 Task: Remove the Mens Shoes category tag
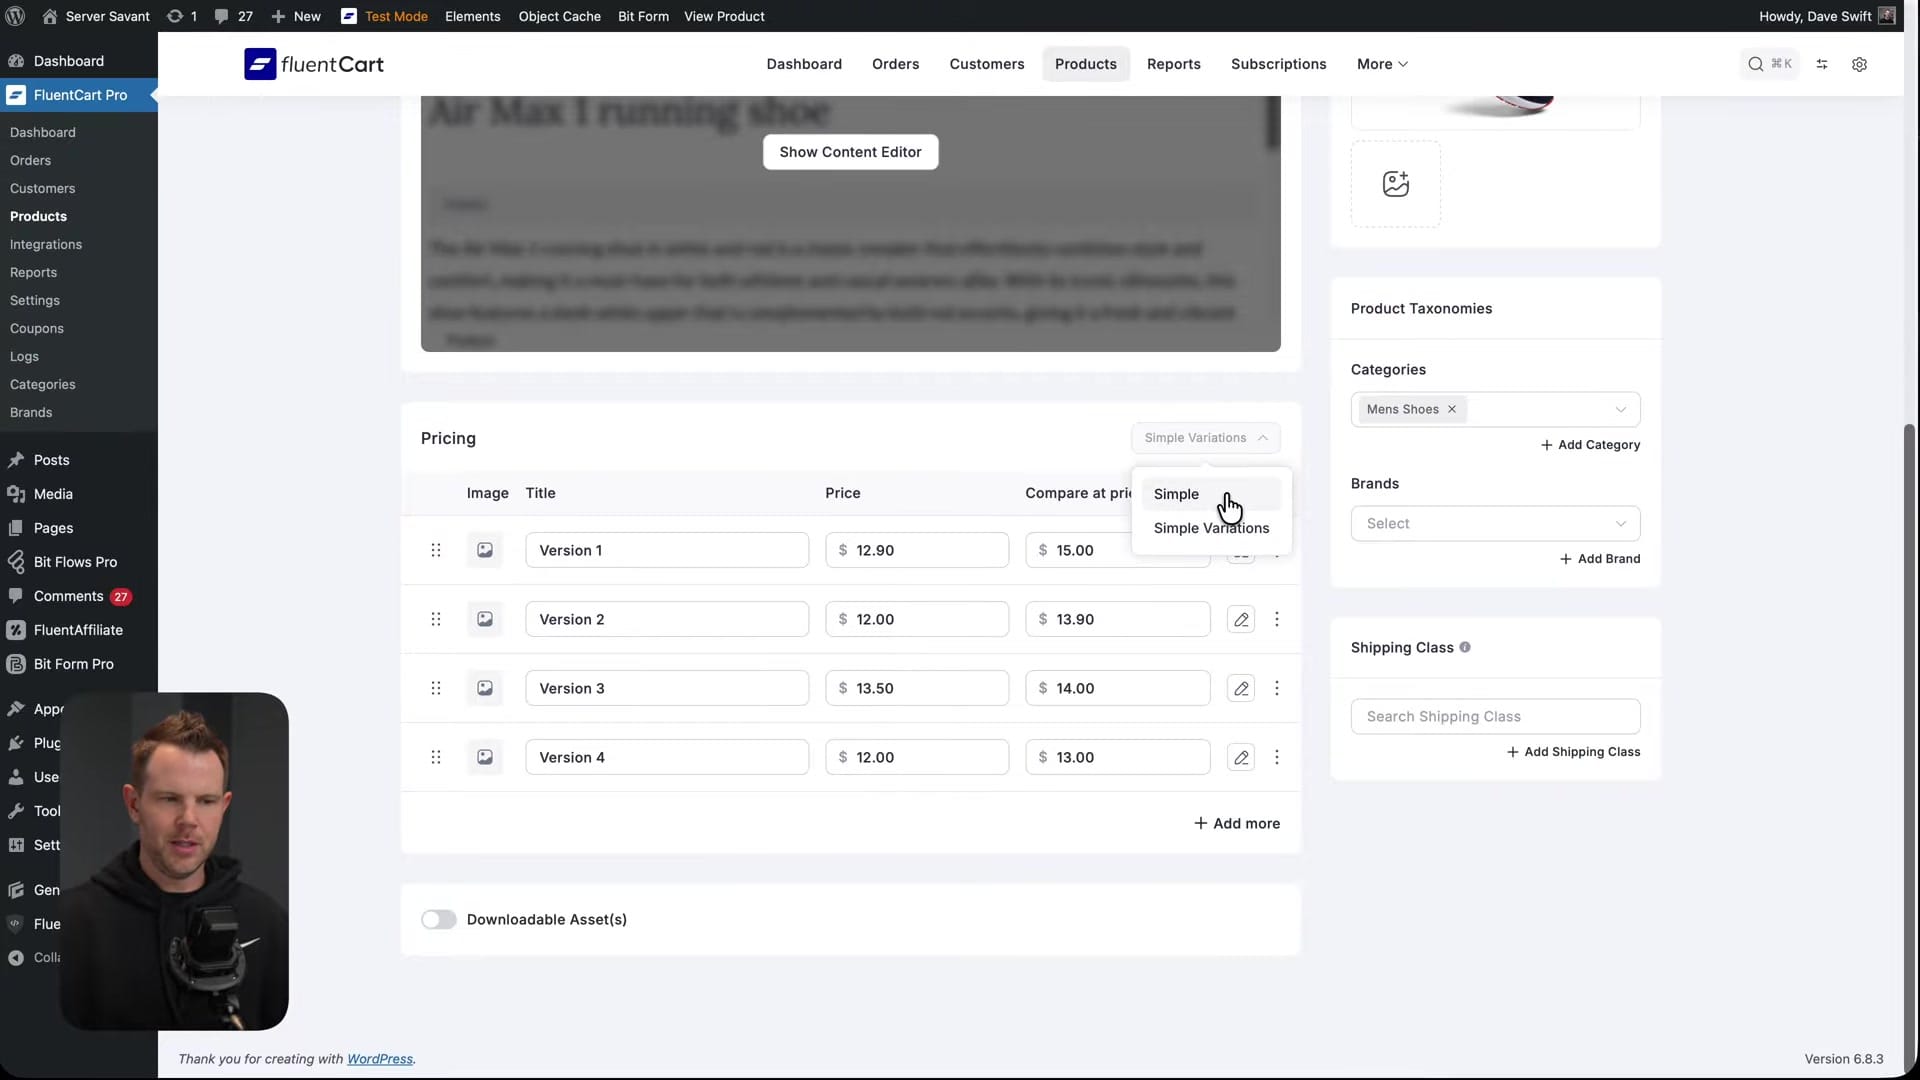pyautogui.click(x=1452, y=409)
